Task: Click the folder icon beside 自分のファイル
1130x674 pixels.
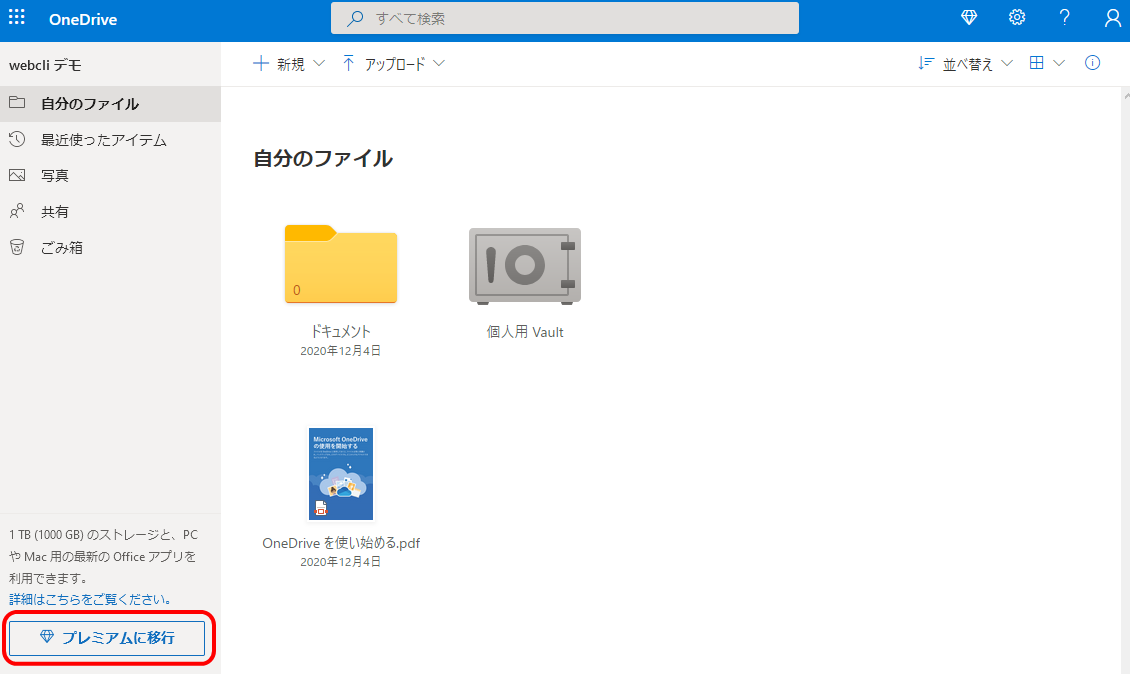Action: click(x=17, y=102)
